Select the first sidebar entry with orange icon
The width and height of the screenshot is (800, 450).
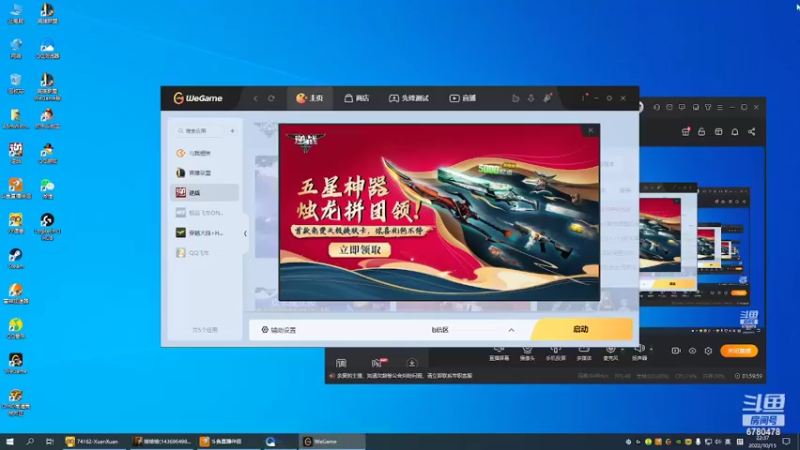coord(205,153)
